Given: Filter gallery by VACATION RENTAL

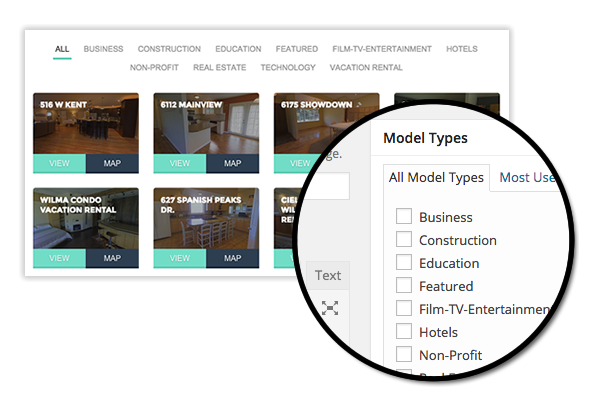Looking at the screenshot, I should coord(366,67).
